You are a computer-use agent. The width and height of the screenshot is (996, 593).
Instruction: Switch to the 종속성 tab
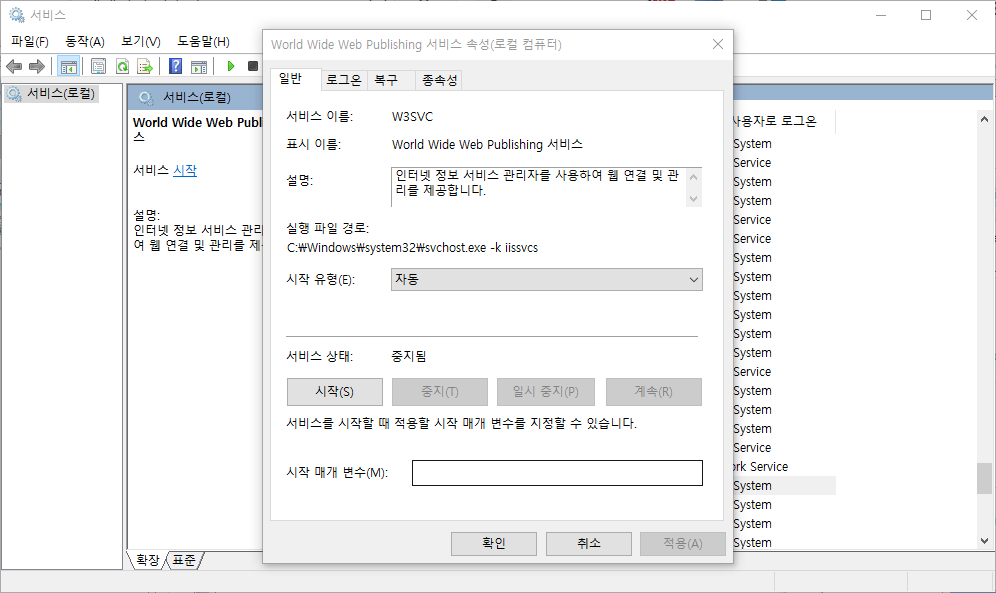click(440, 80)
